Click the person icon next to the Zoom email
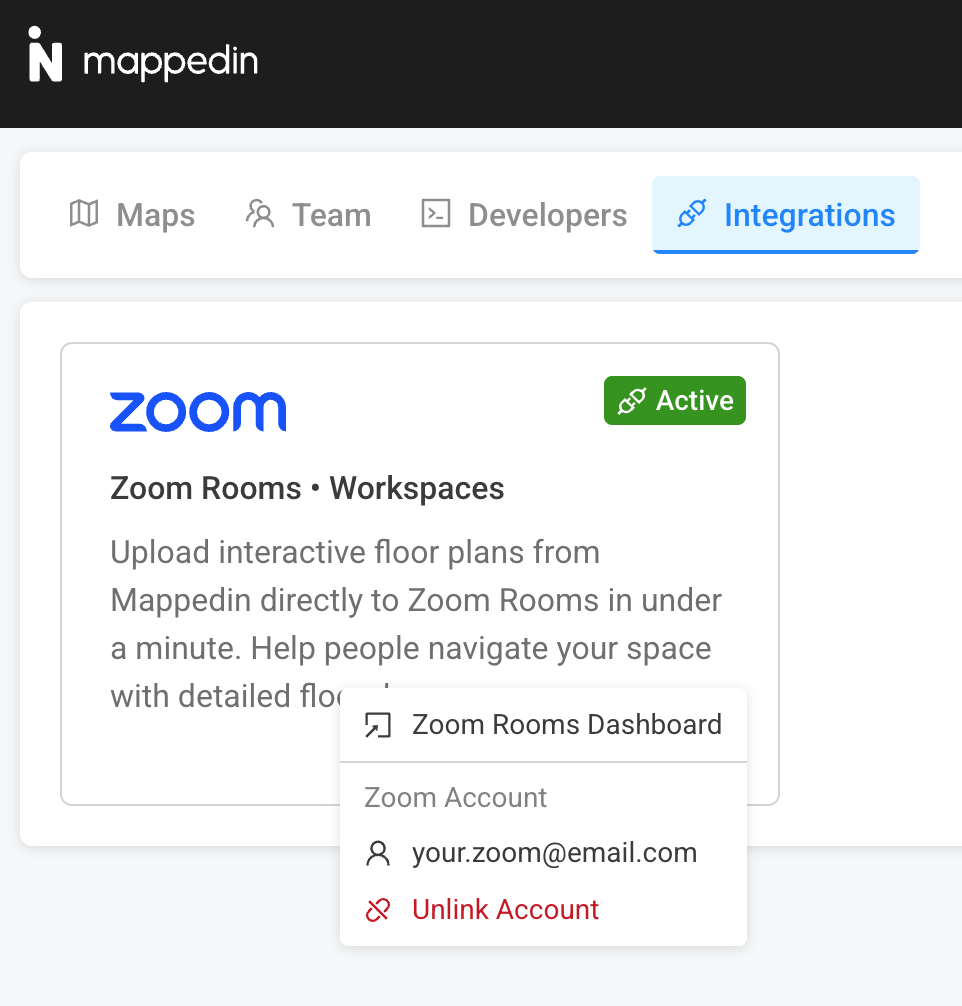The width and height of the screenshot is (962, 1006). tap(378, 853)
